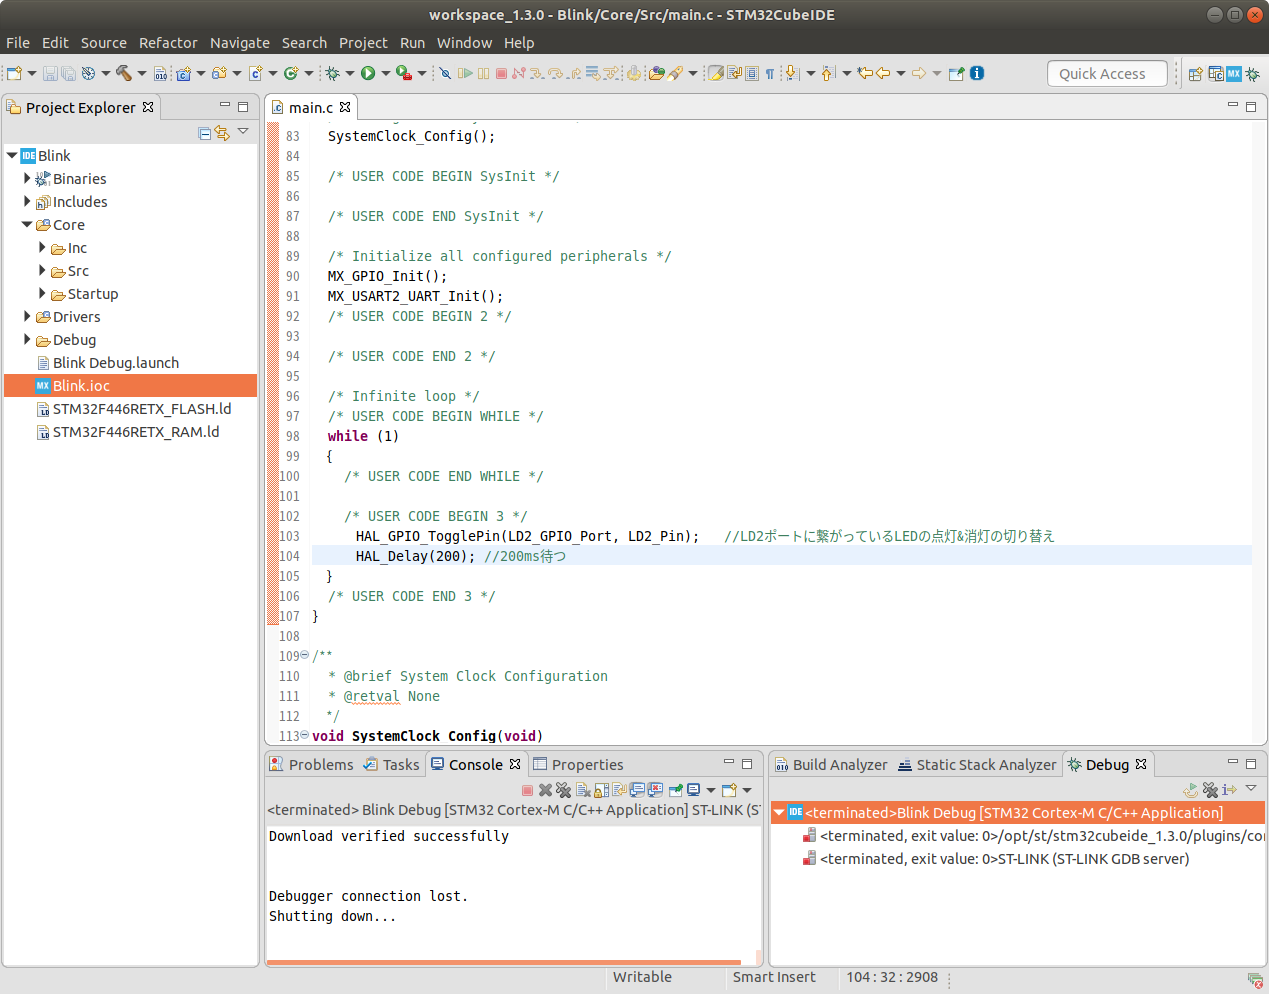Click the Suspend pause toolbar icon
1269x994 pixels.
click(x=483, y=73)
